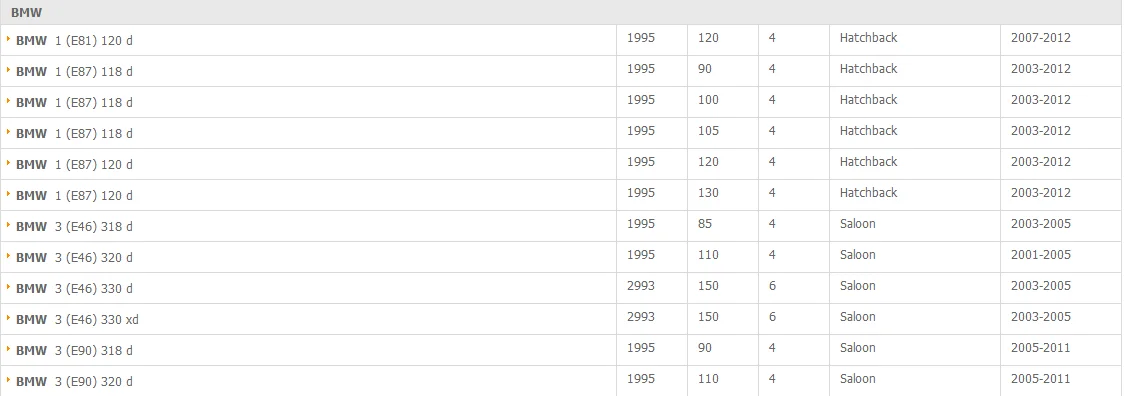This screenshot has width=1124, height=396.
Task: Click the 2001-2005 year range cell
Action: click(1041, 255)
